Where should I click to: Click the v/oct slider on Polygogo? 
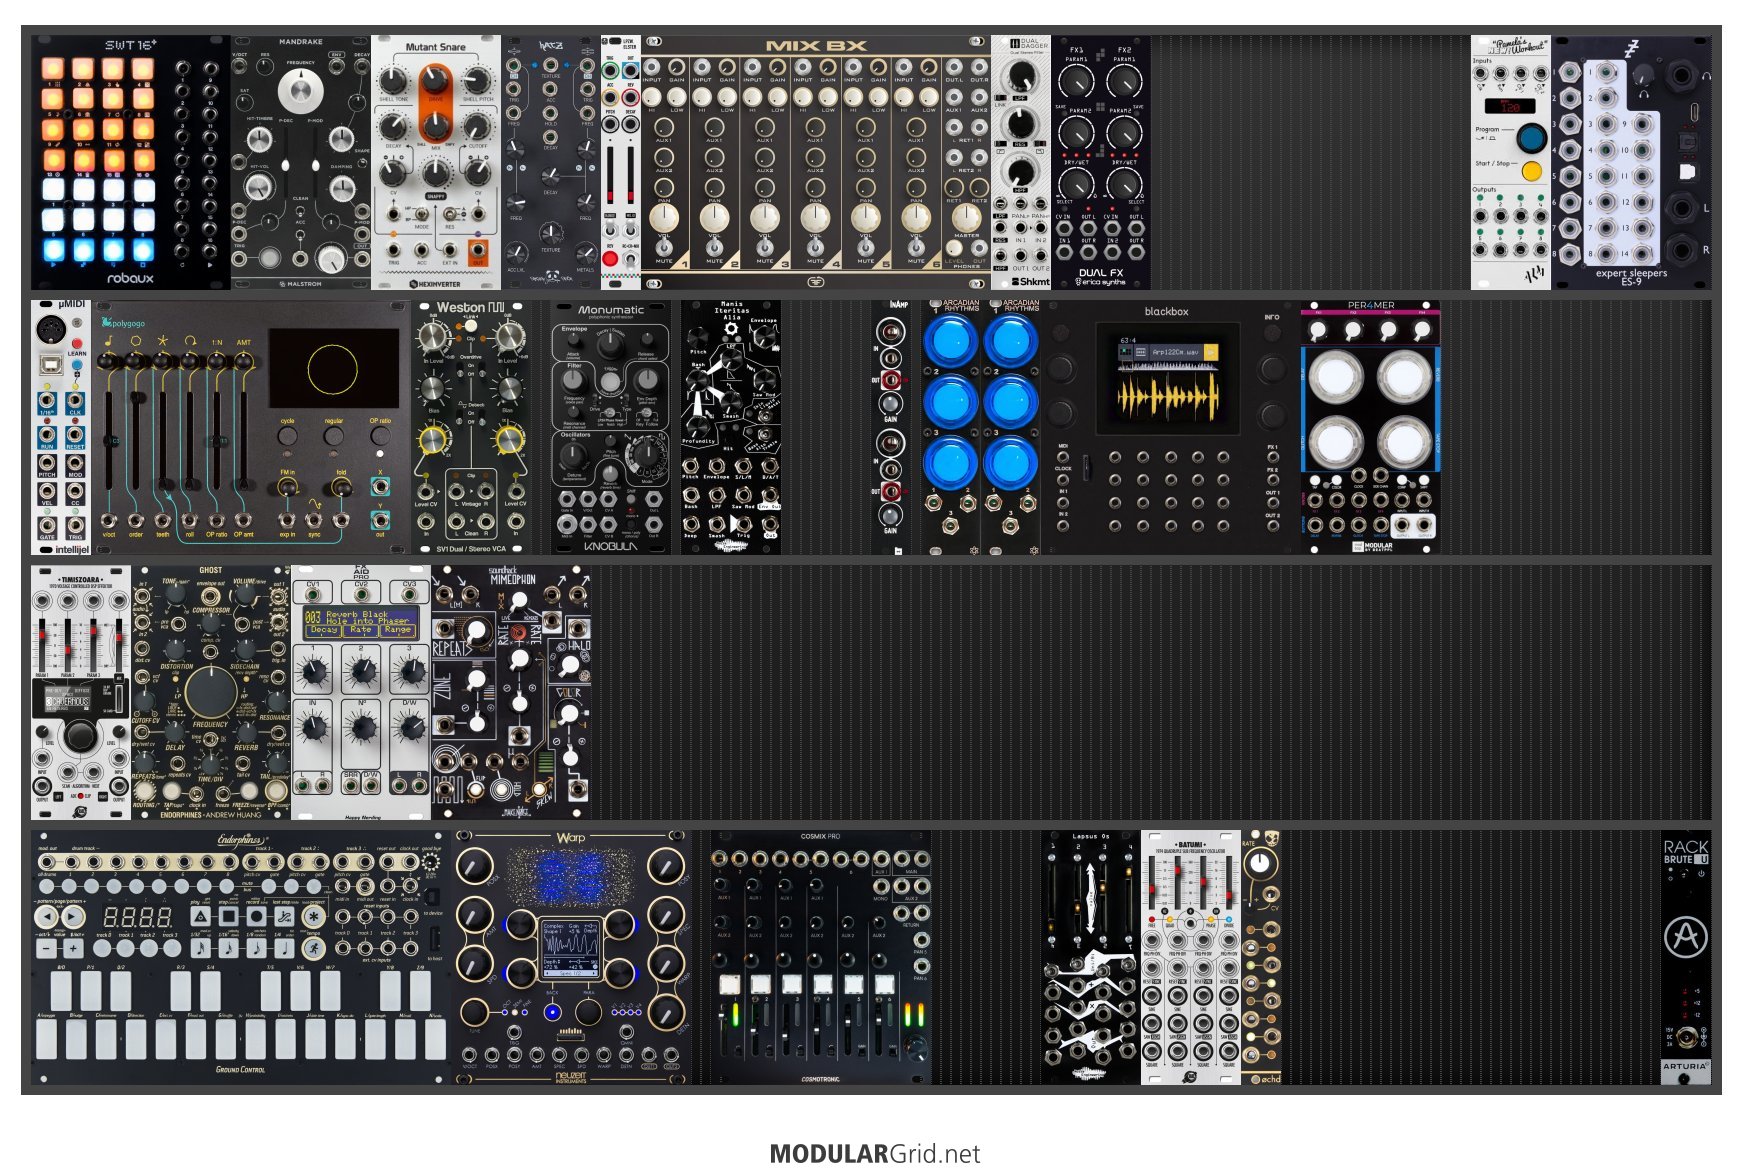[109, 440]
